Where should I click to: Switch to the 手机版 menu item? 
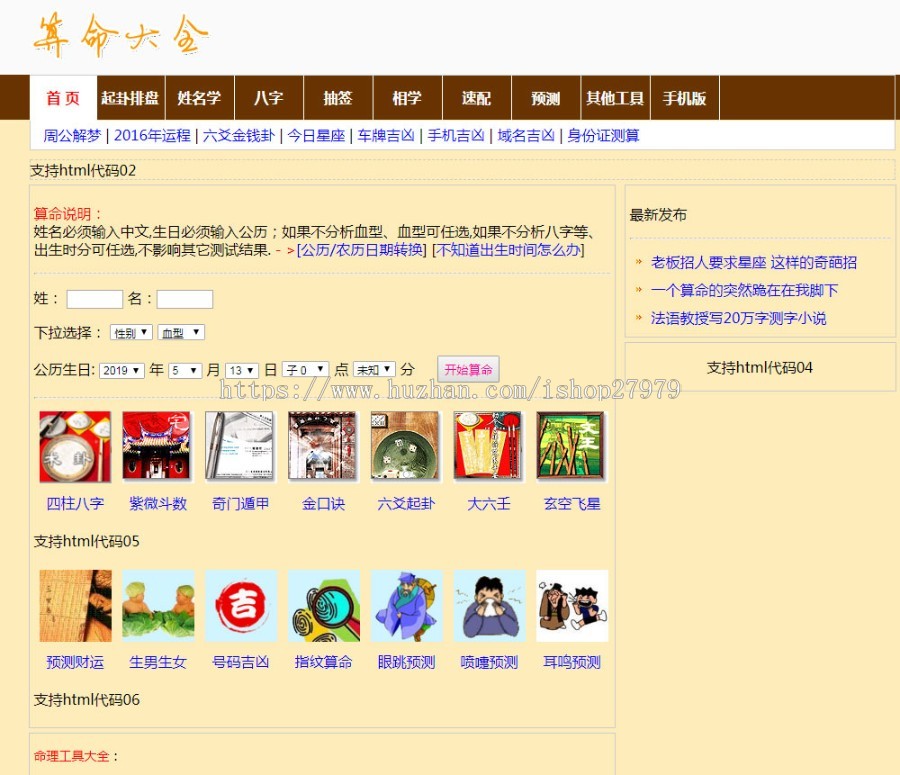pos(684,98)
